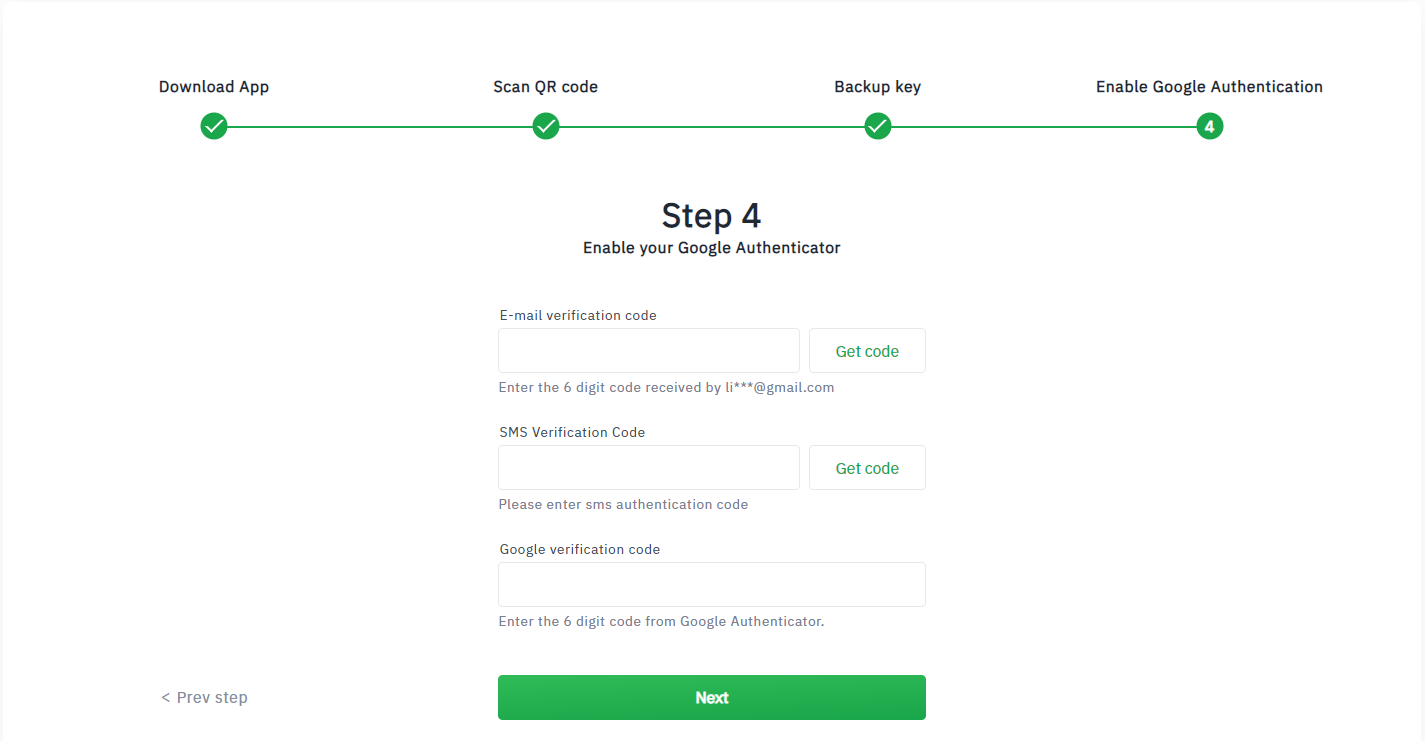Get code for e-mail verification

(867, 351)
